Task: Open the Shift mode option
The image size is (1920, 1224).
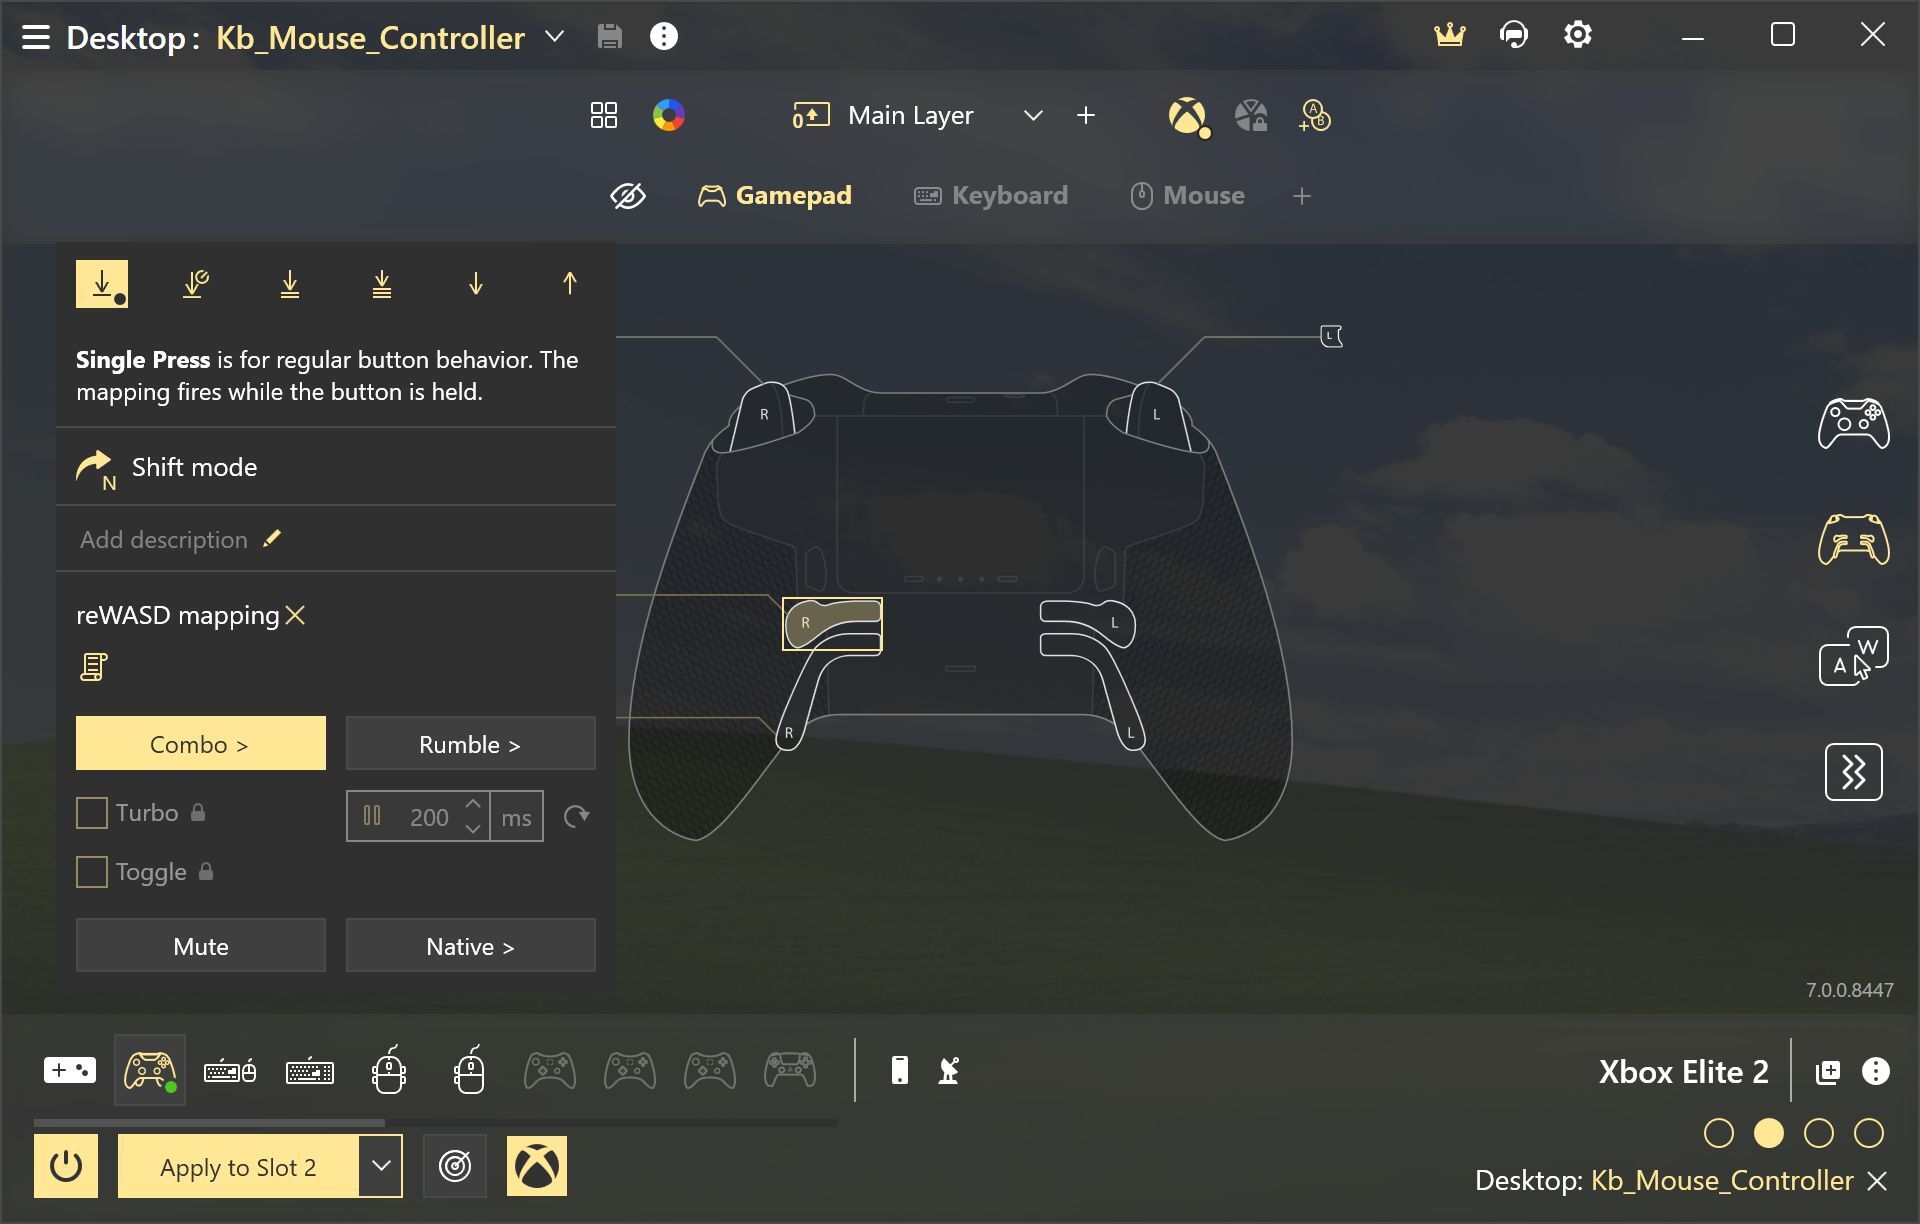Action: [x=194, y=467]
